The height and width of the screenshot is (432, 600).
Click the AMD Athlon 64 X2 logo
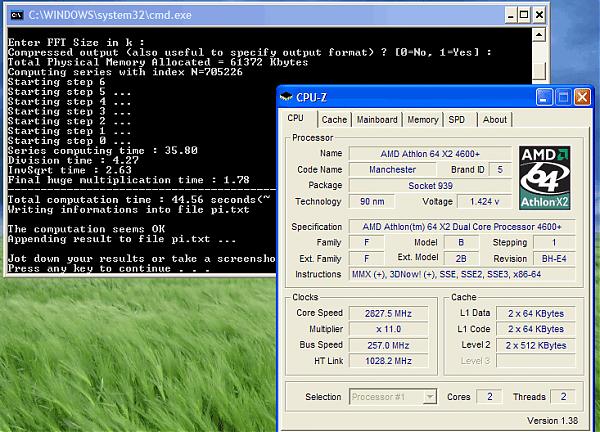pyautogui.click(x=545, y=178)
